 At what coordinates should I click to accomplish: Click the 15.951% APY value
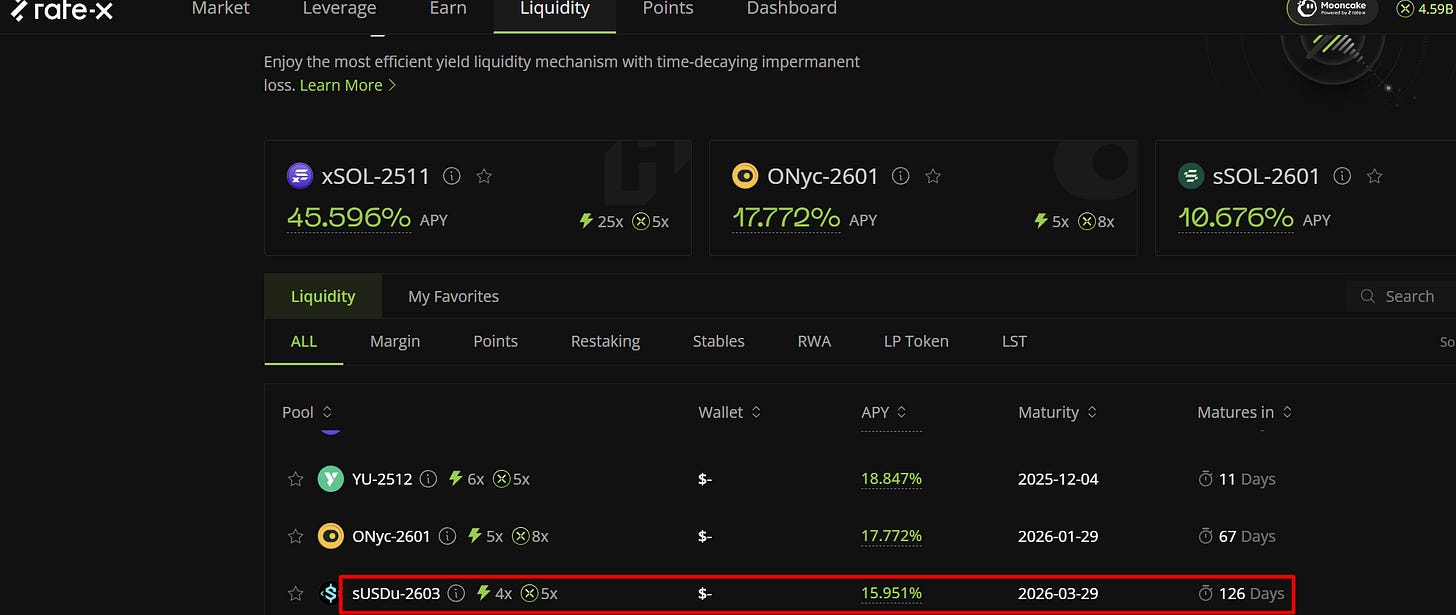click(891, 593)
